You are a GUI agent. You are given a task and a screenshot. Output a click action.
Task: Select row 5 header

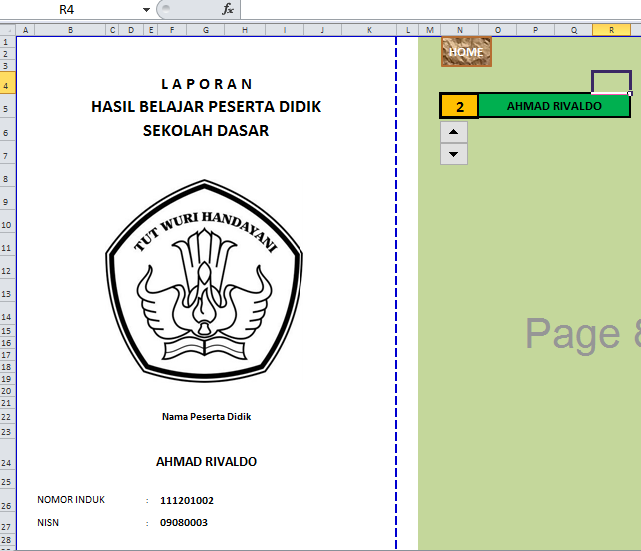[7, 106]
